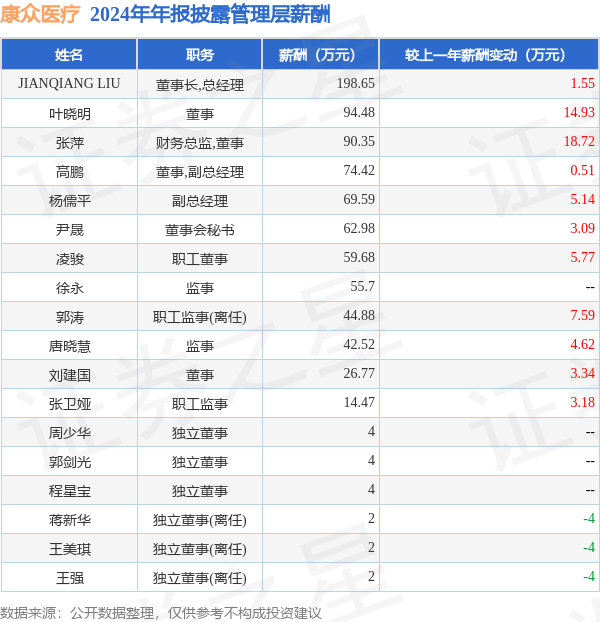The width and height of the screenshot is (600, 622).
Task: Click the position 职工监事(离任)
Action: pyautogui.click(x=199, y=317)
